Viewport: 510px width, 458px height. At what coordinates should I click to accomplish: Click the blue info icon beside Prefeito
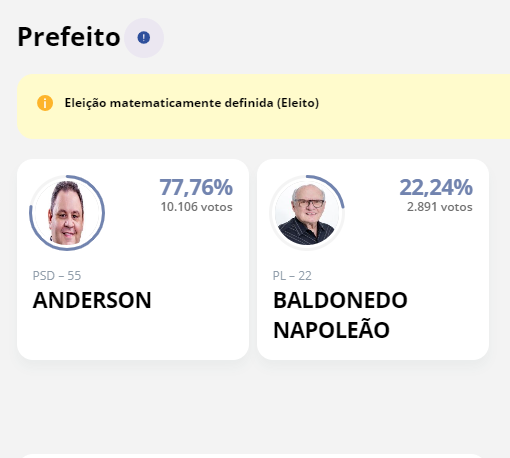(x=144, y=38)
